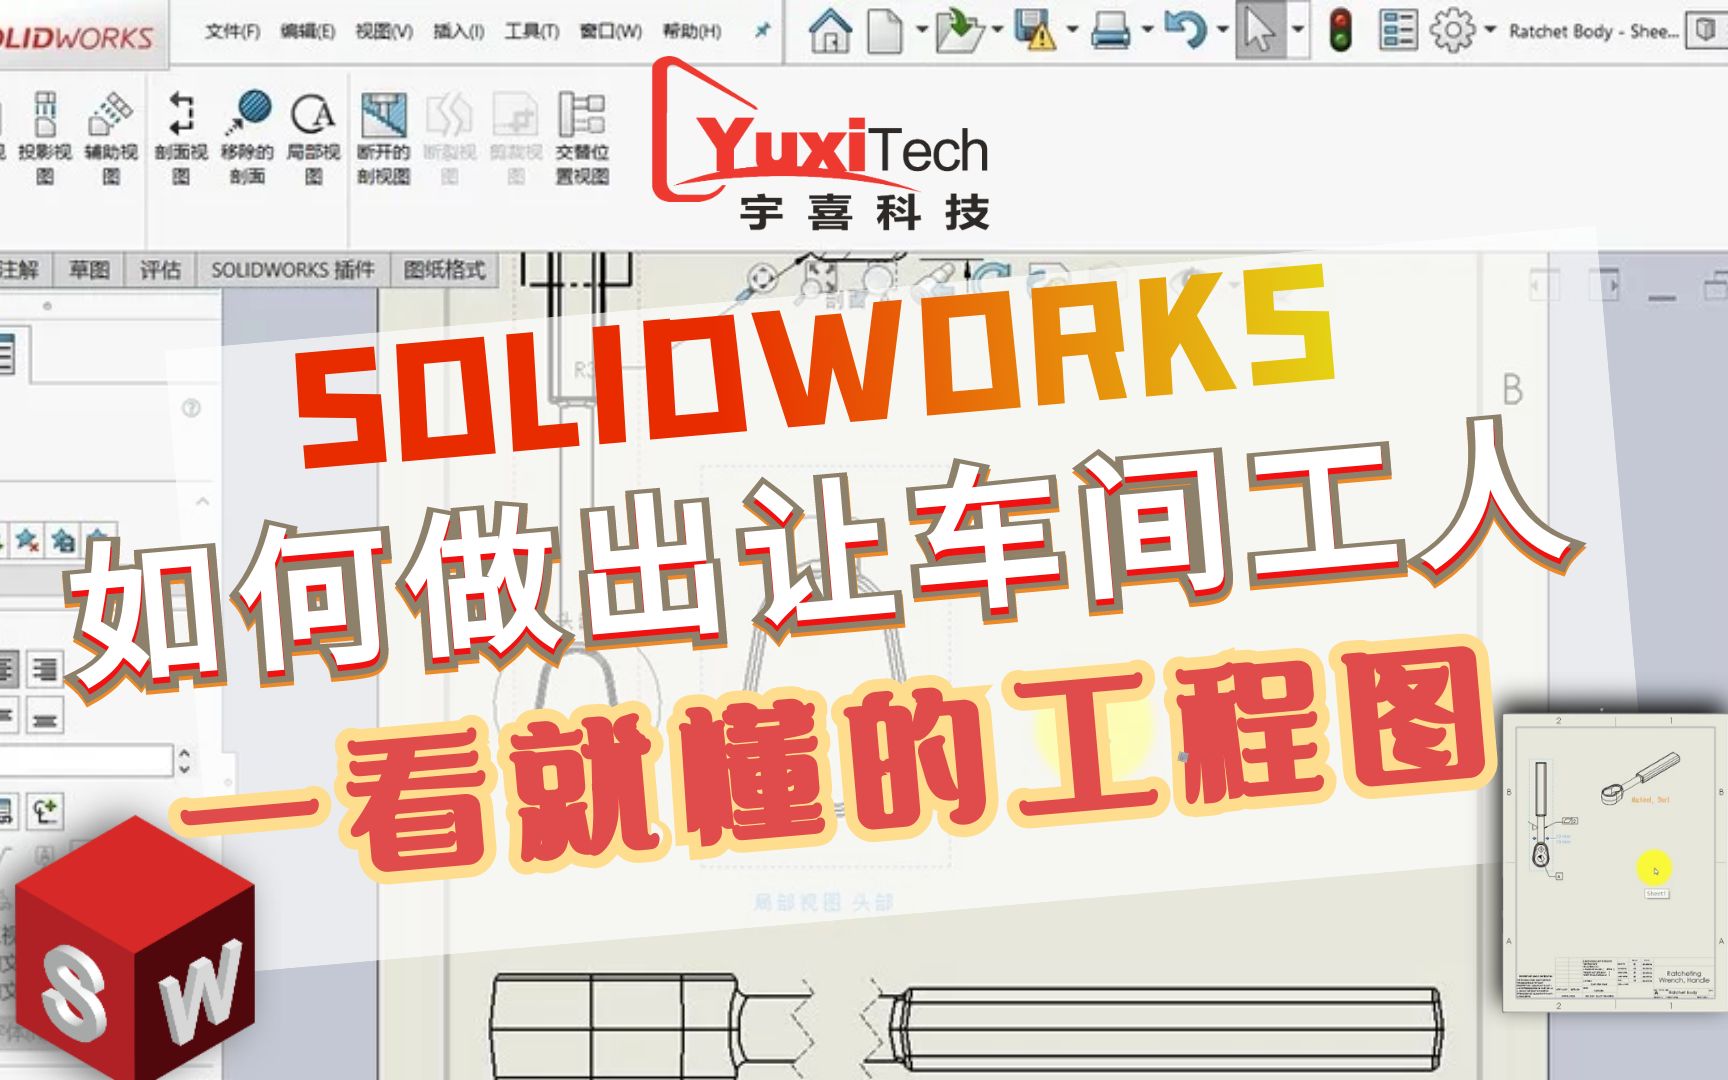The width and height of the screenshot is (1728, 1080).
Task: Open the 编辑(E) menu
Action: coord(307,31)
